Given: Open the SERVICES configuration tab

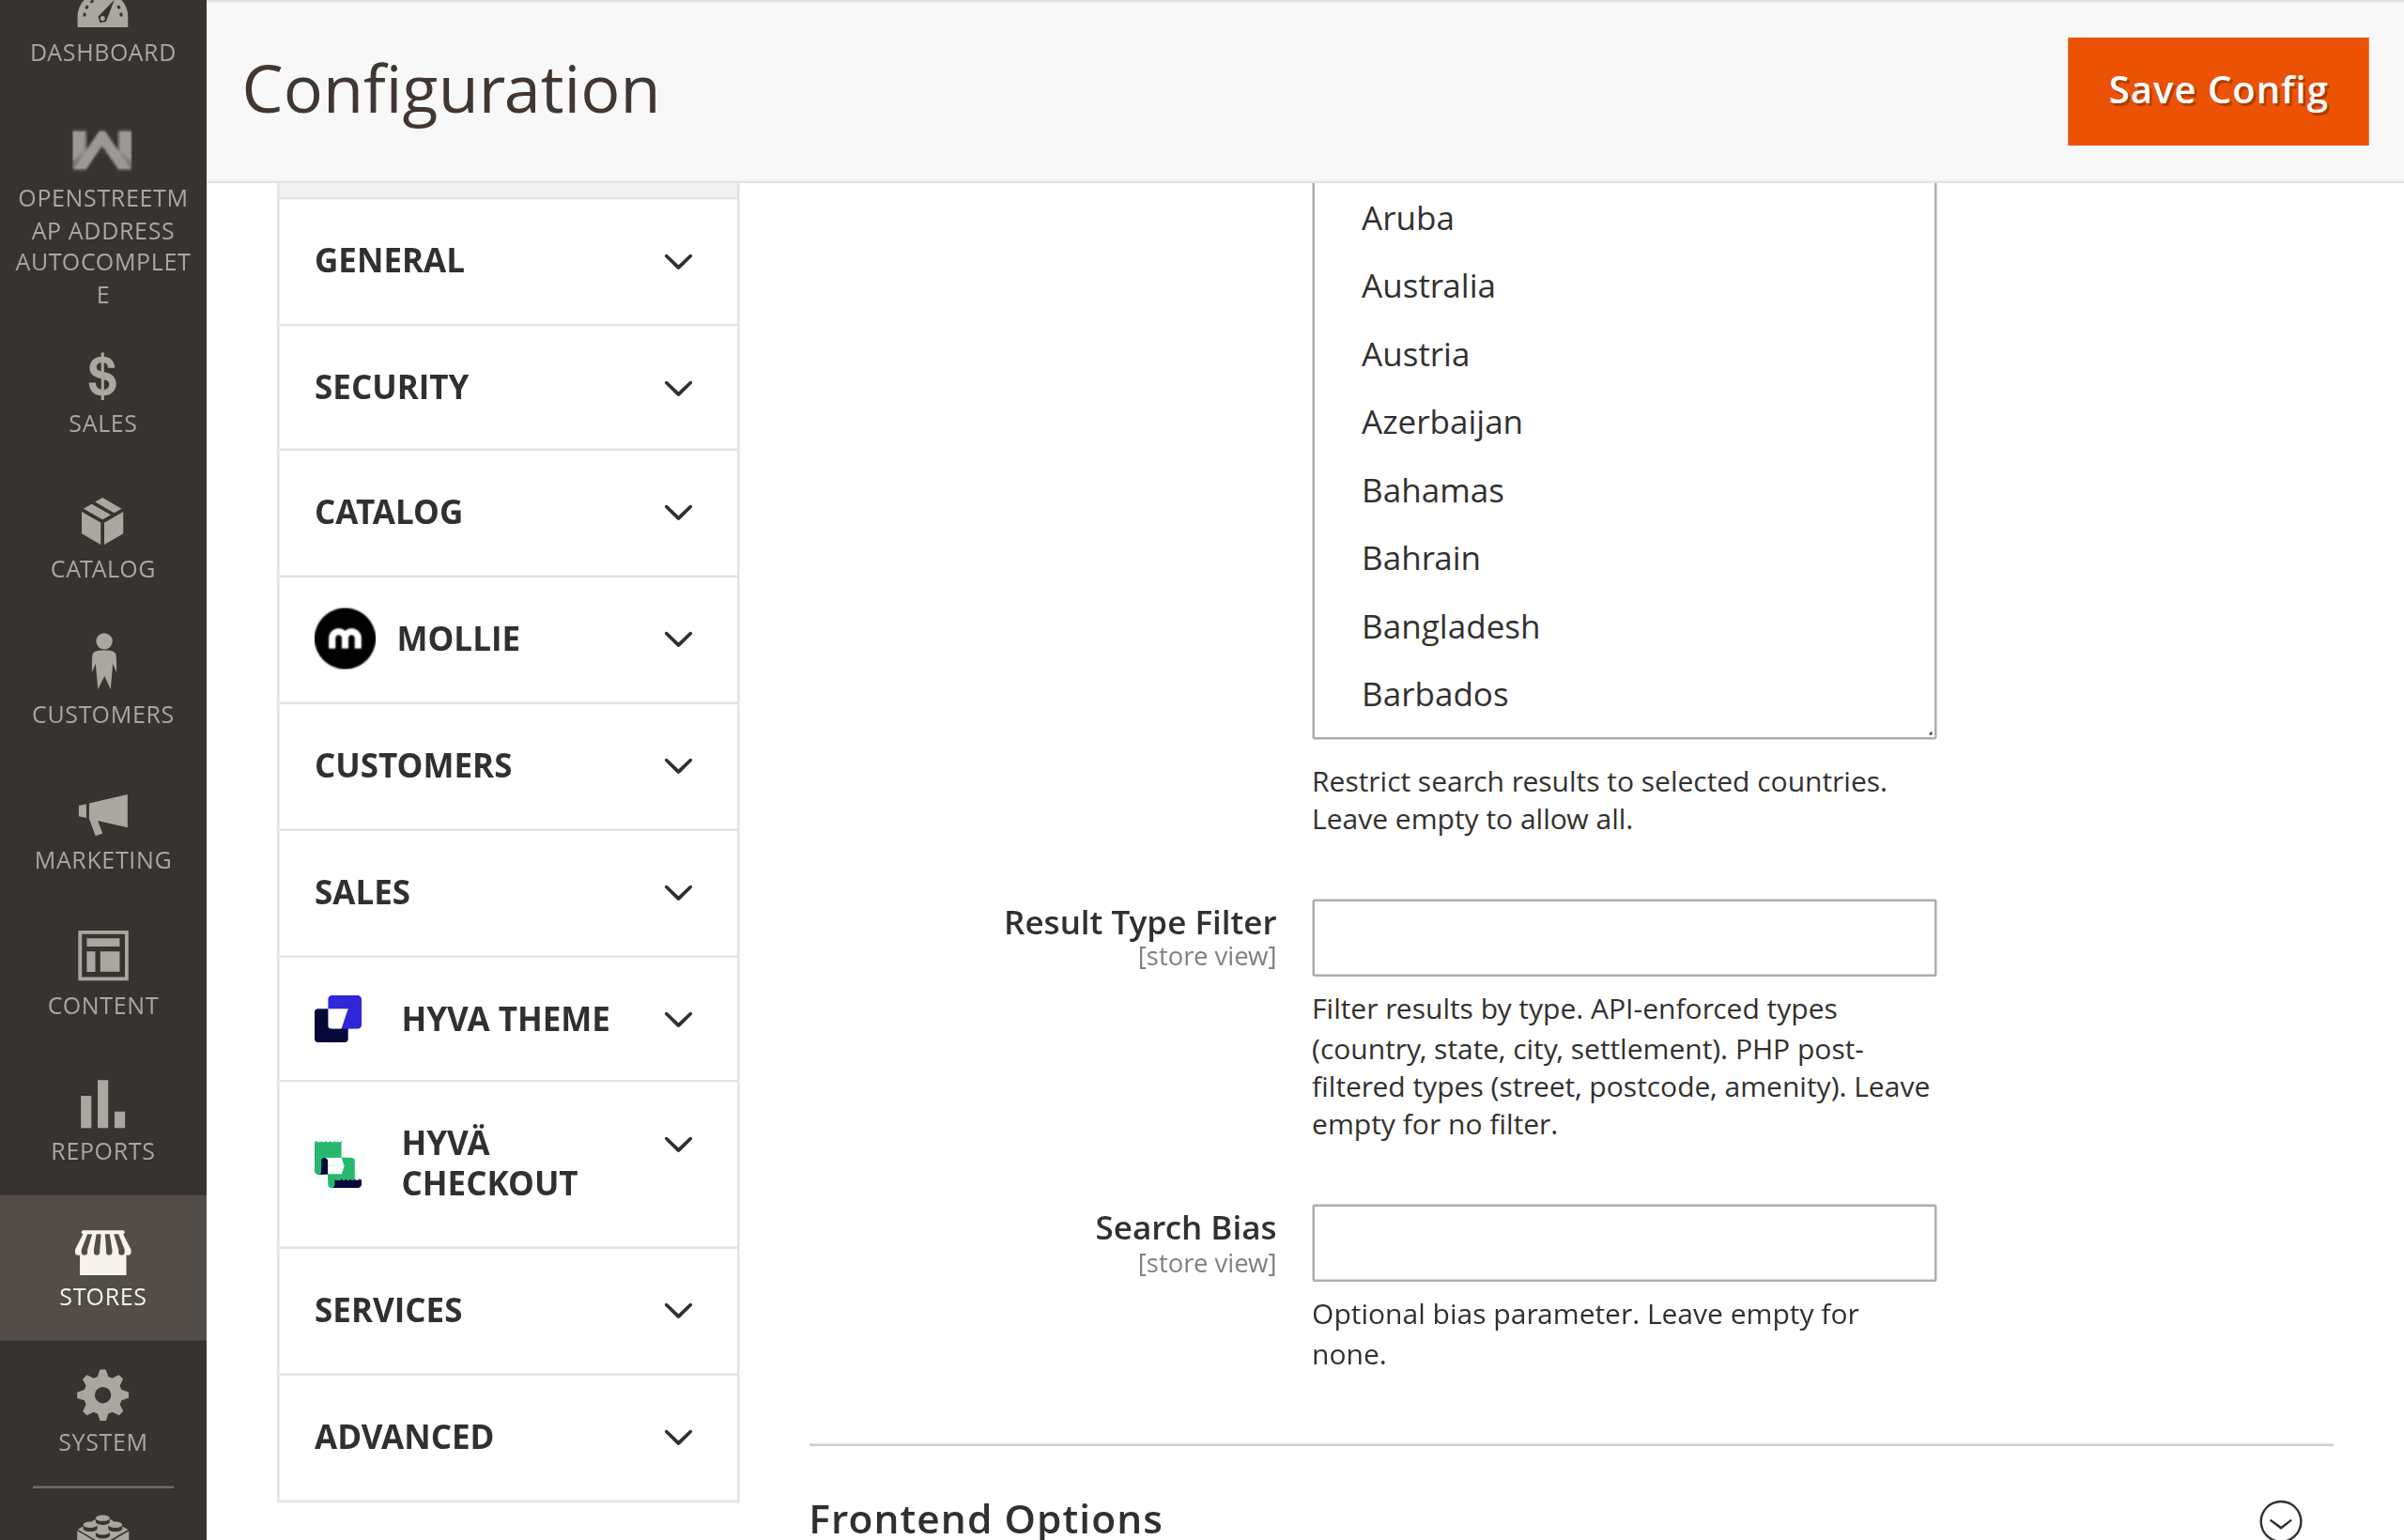Looking at the screenshot, I should (x=508, y=1310).
